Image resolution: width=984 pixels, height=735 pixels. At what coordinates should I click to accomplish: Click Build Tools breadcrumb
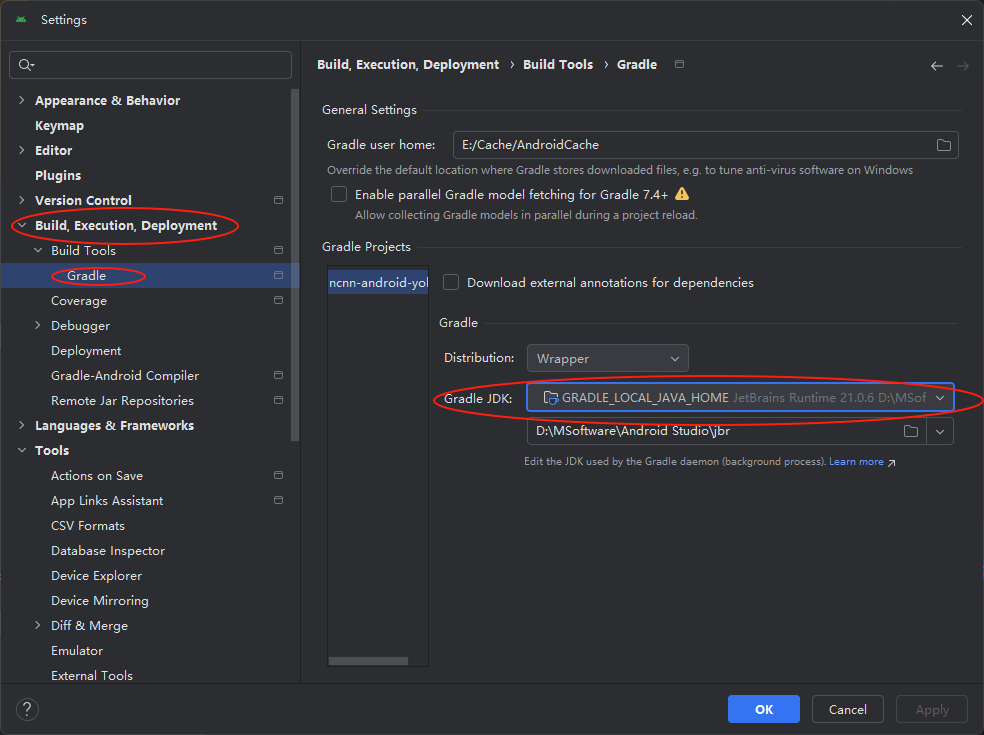(558, 65)
